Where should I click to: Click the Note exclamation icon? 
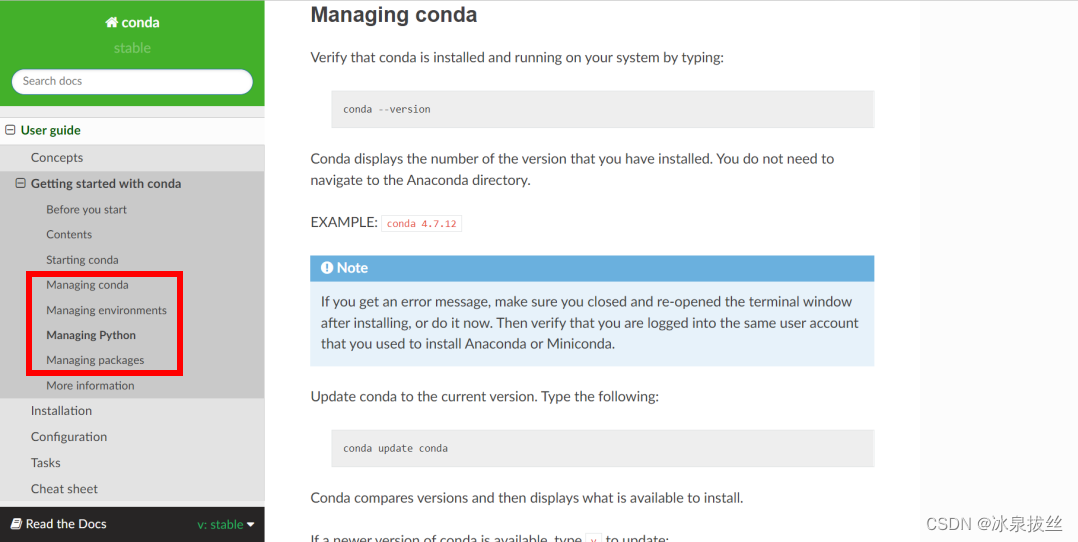click(x=327, y=268)
